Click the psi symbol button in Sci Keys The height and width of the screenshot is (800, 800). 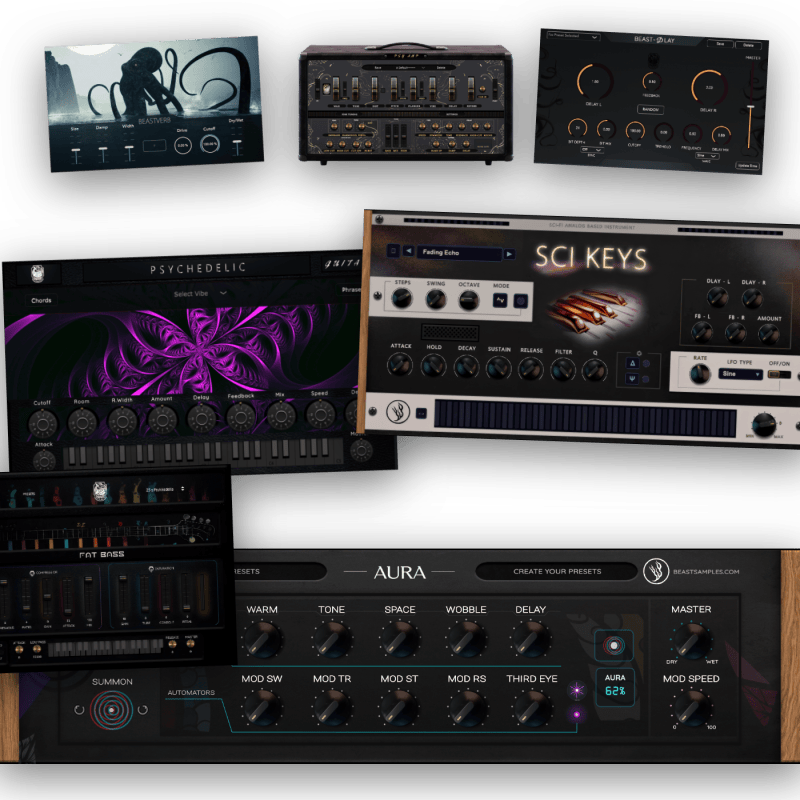point(633,379)
